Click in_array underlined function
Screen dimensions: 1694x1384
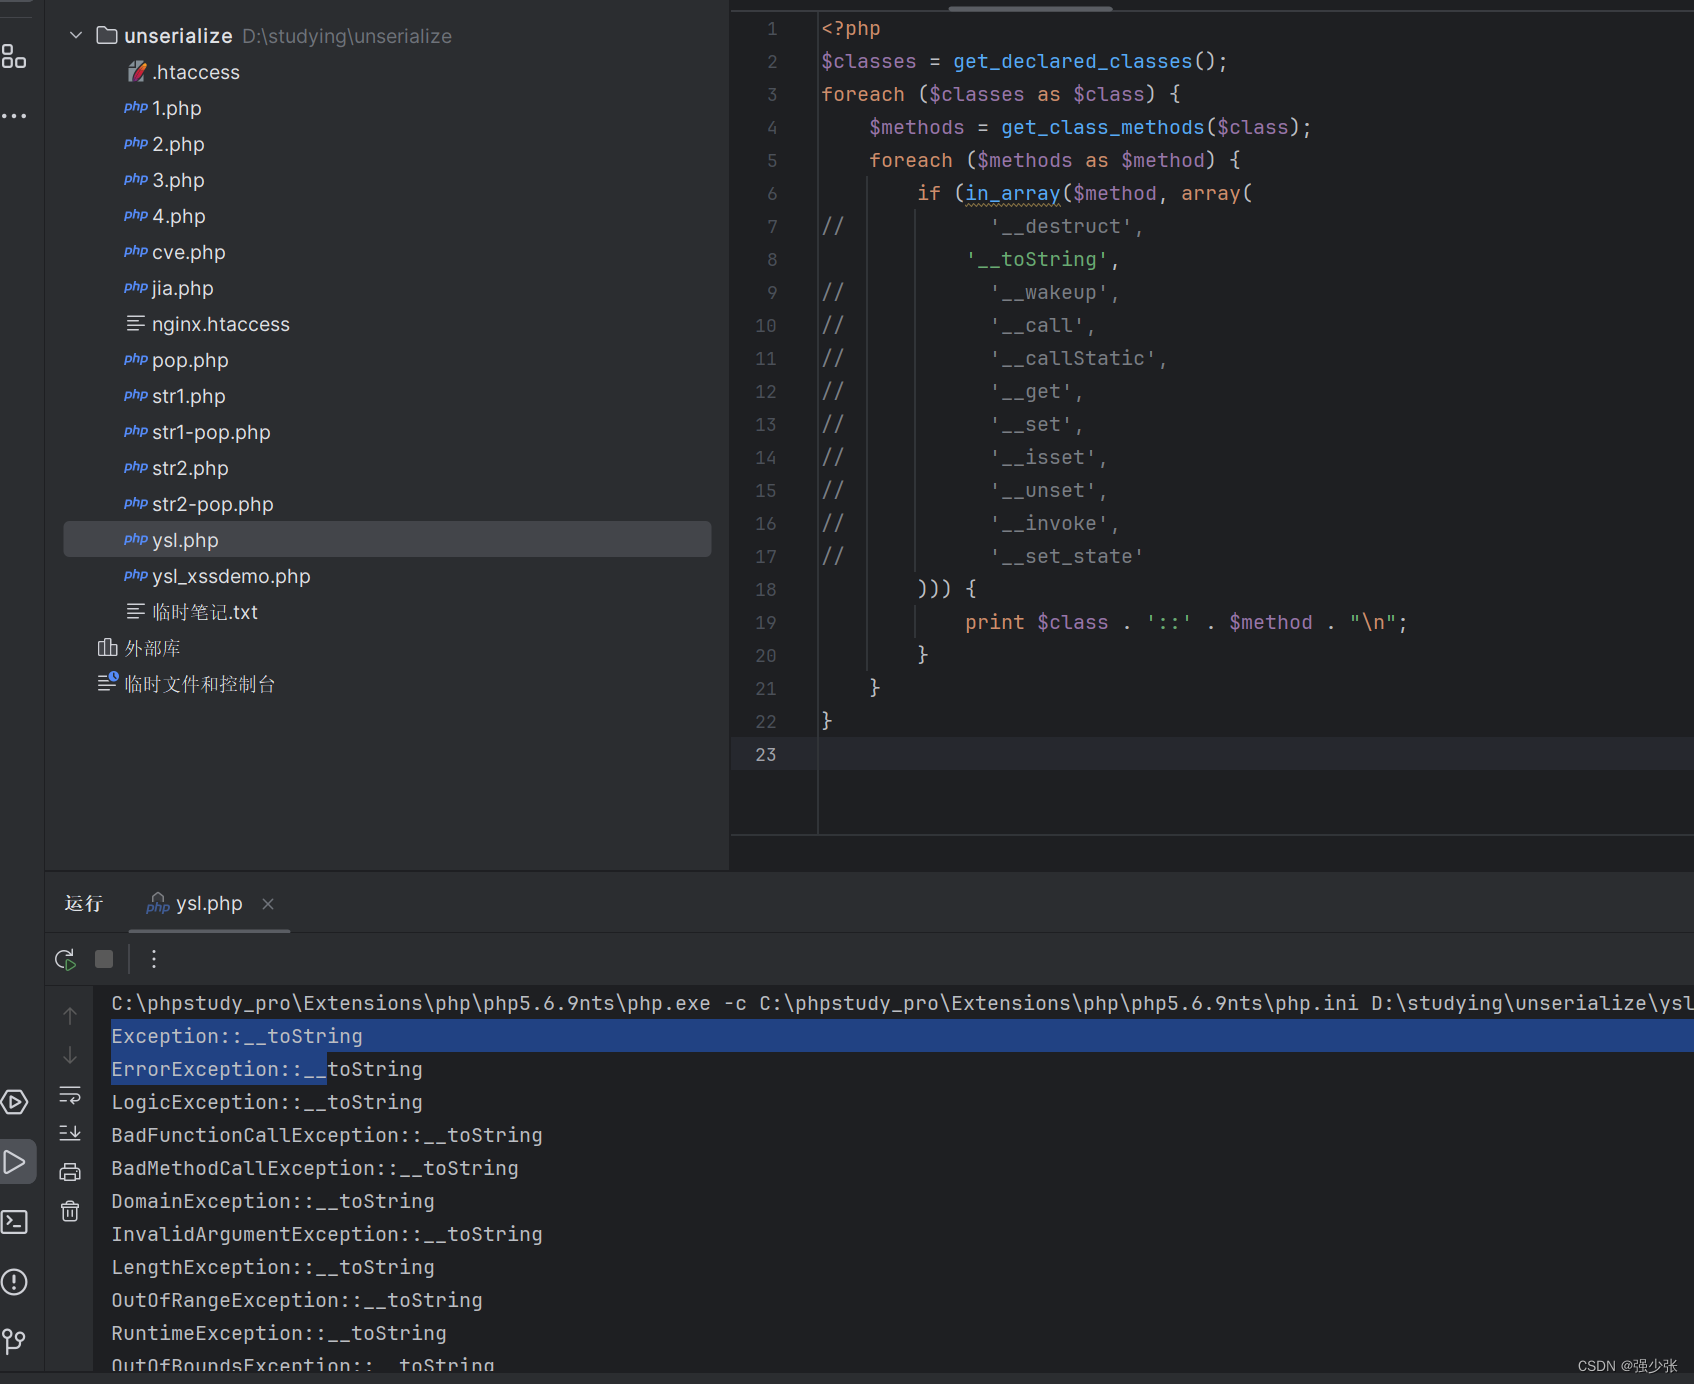coord(1013,194)
